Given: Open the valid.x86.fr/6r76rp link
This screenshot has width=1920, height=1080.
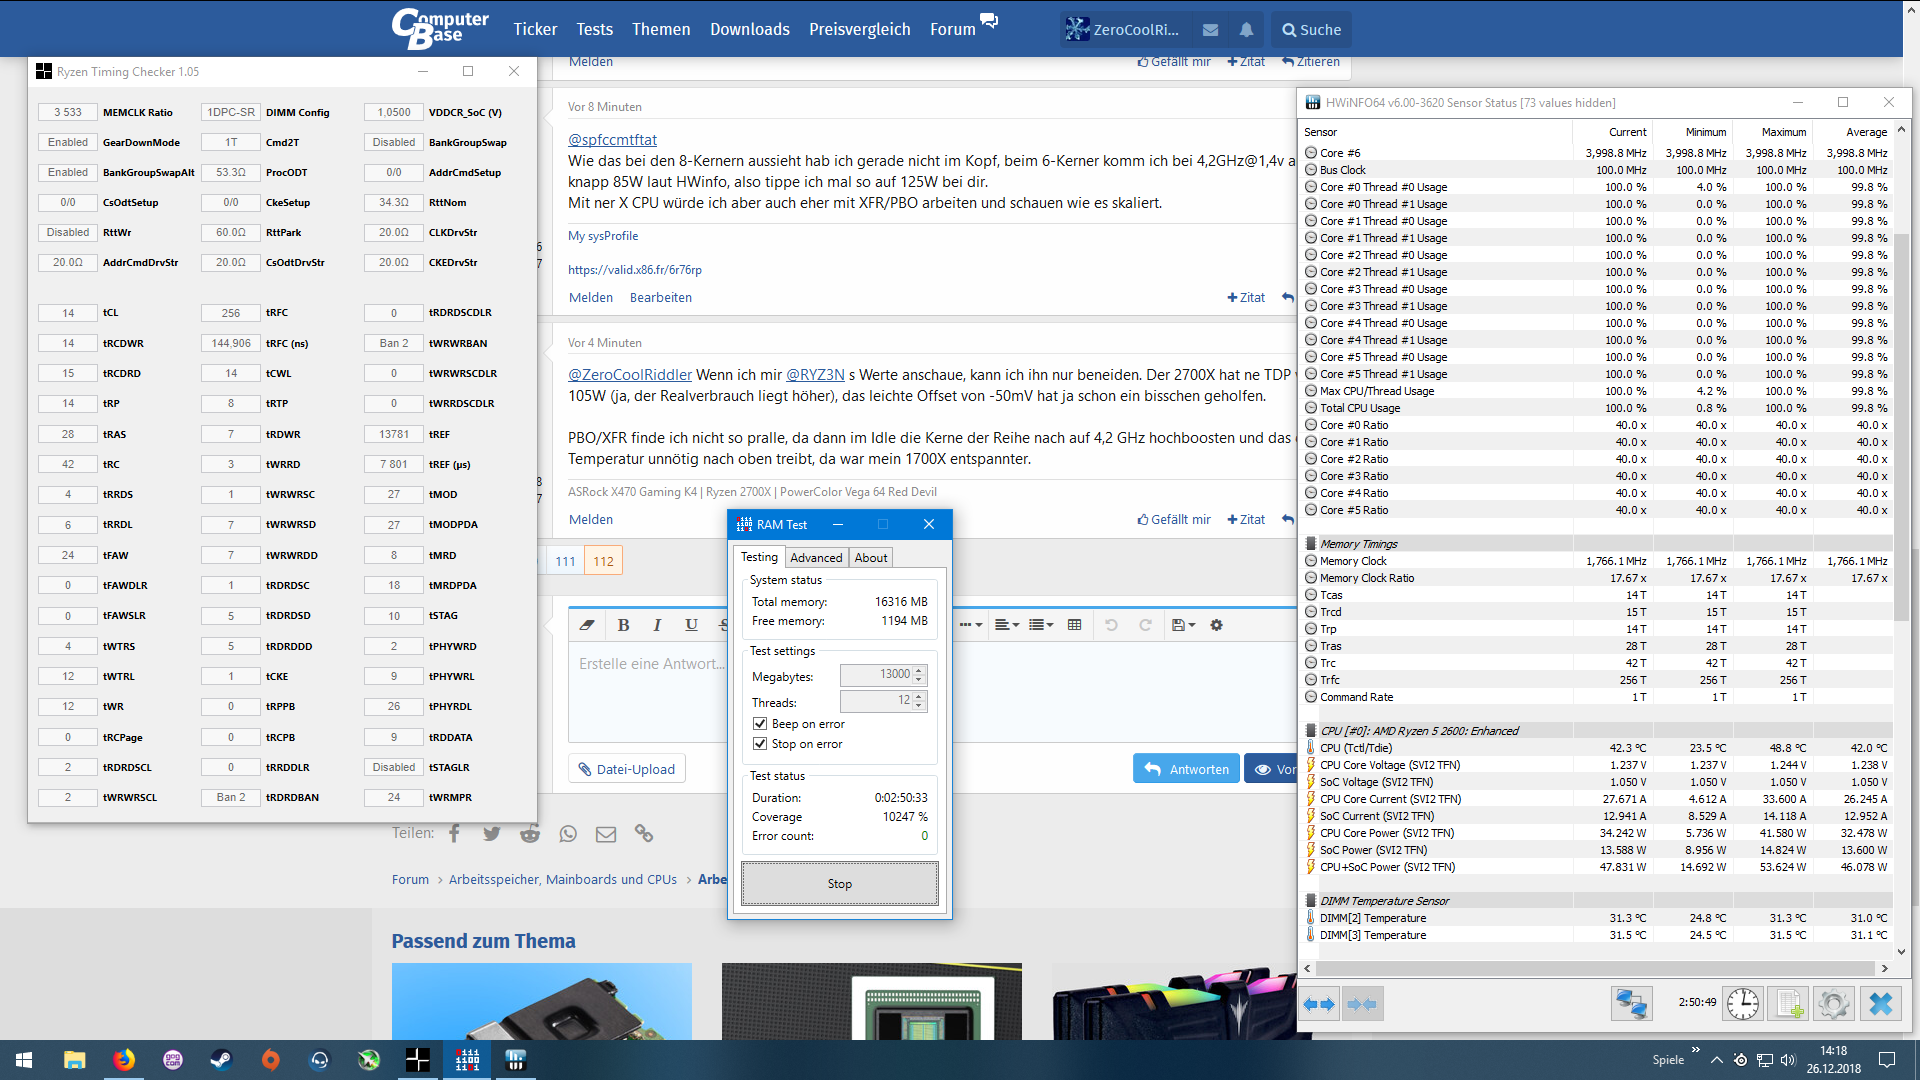Looking at the screenshot, I should [x=634, y=269].
